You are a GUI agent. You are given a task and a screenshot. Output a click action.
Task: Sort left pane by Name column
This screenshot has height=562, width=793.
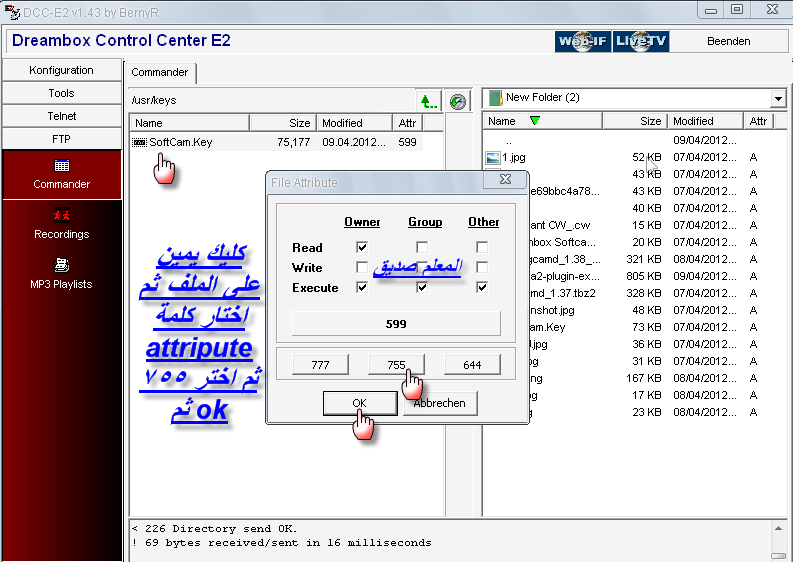pos(190,123)
